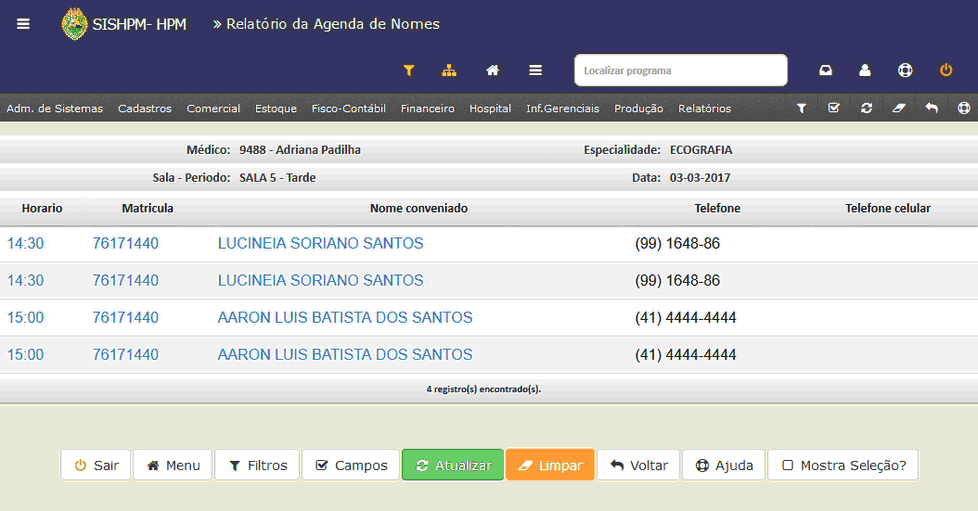This screenshot has height=511, width=978.
Task: Open the yellow sitemap hierarchy icon
Action: coord(449,71)
